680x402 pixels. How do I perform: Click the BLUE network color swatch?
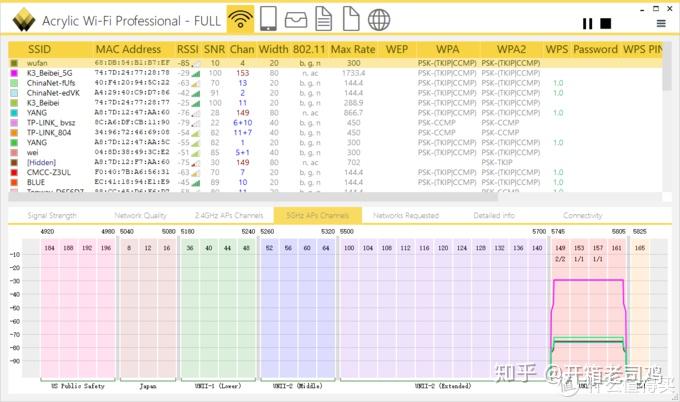(14, 183)
